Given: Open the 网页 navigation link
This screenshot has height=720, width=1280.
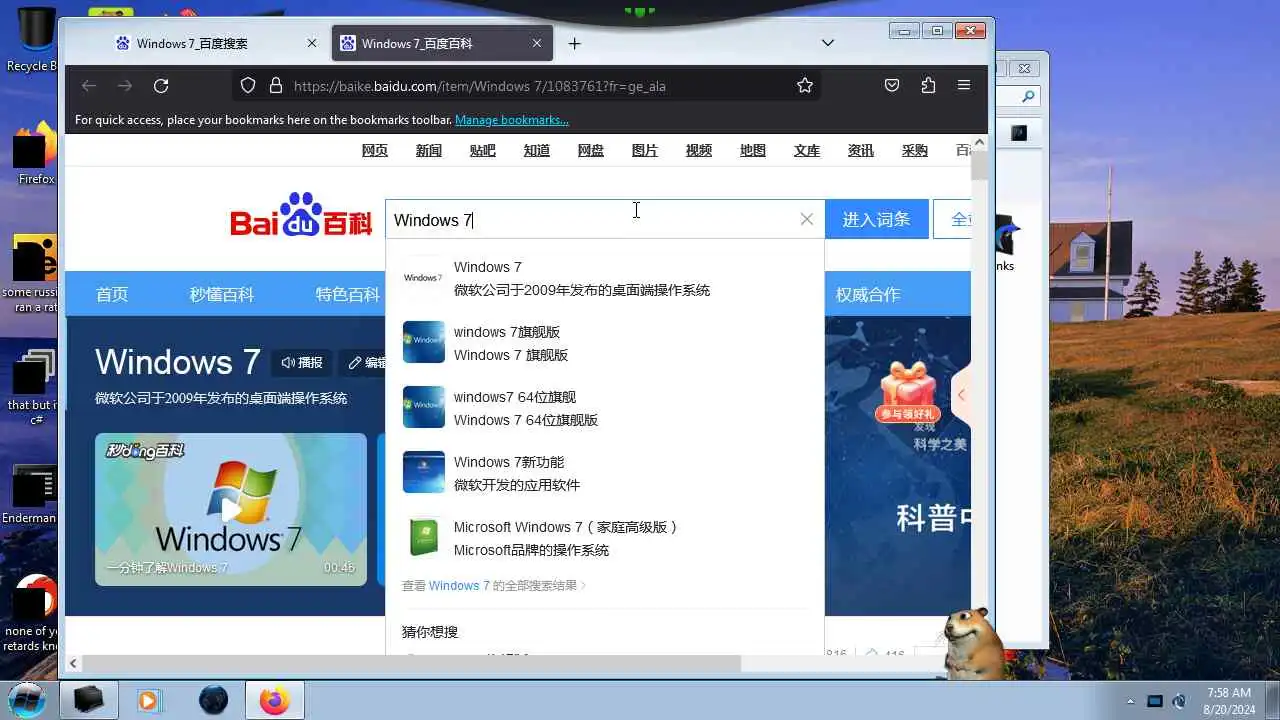Looking at the screenshot, I should [375, 150].
